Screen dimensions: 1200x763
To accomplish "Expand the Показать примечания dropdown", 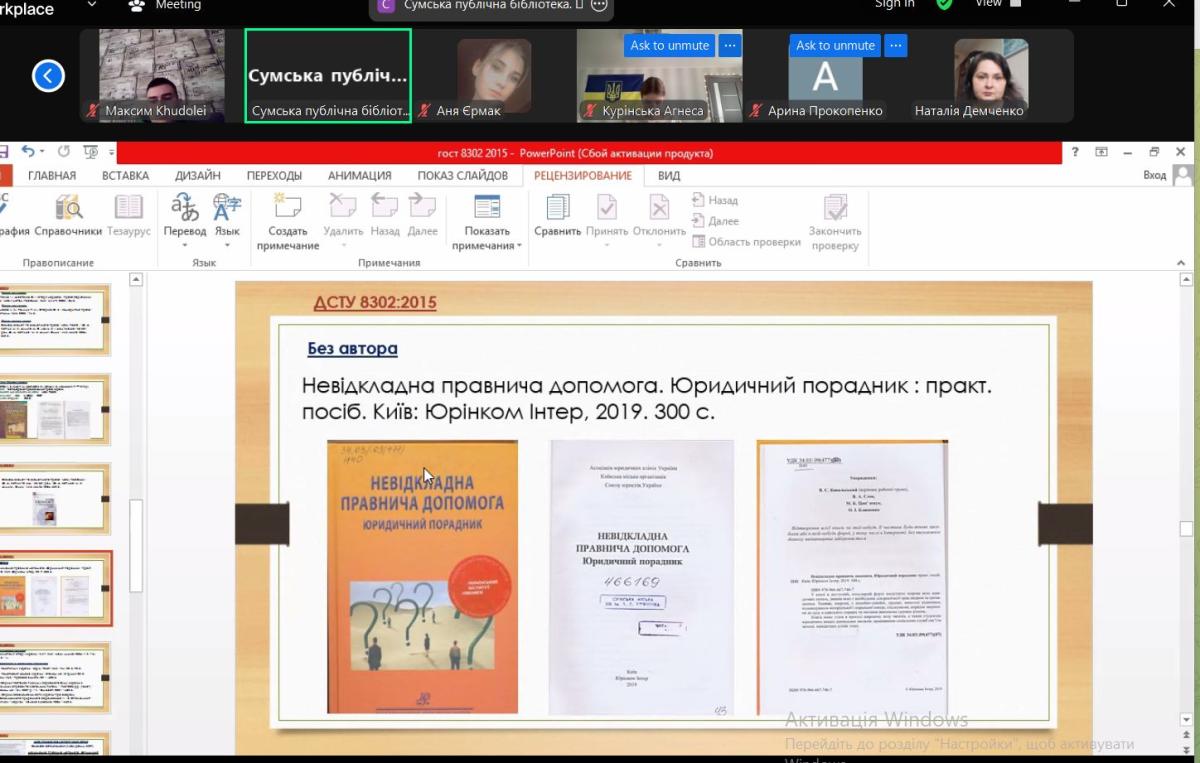I will 487,246.
